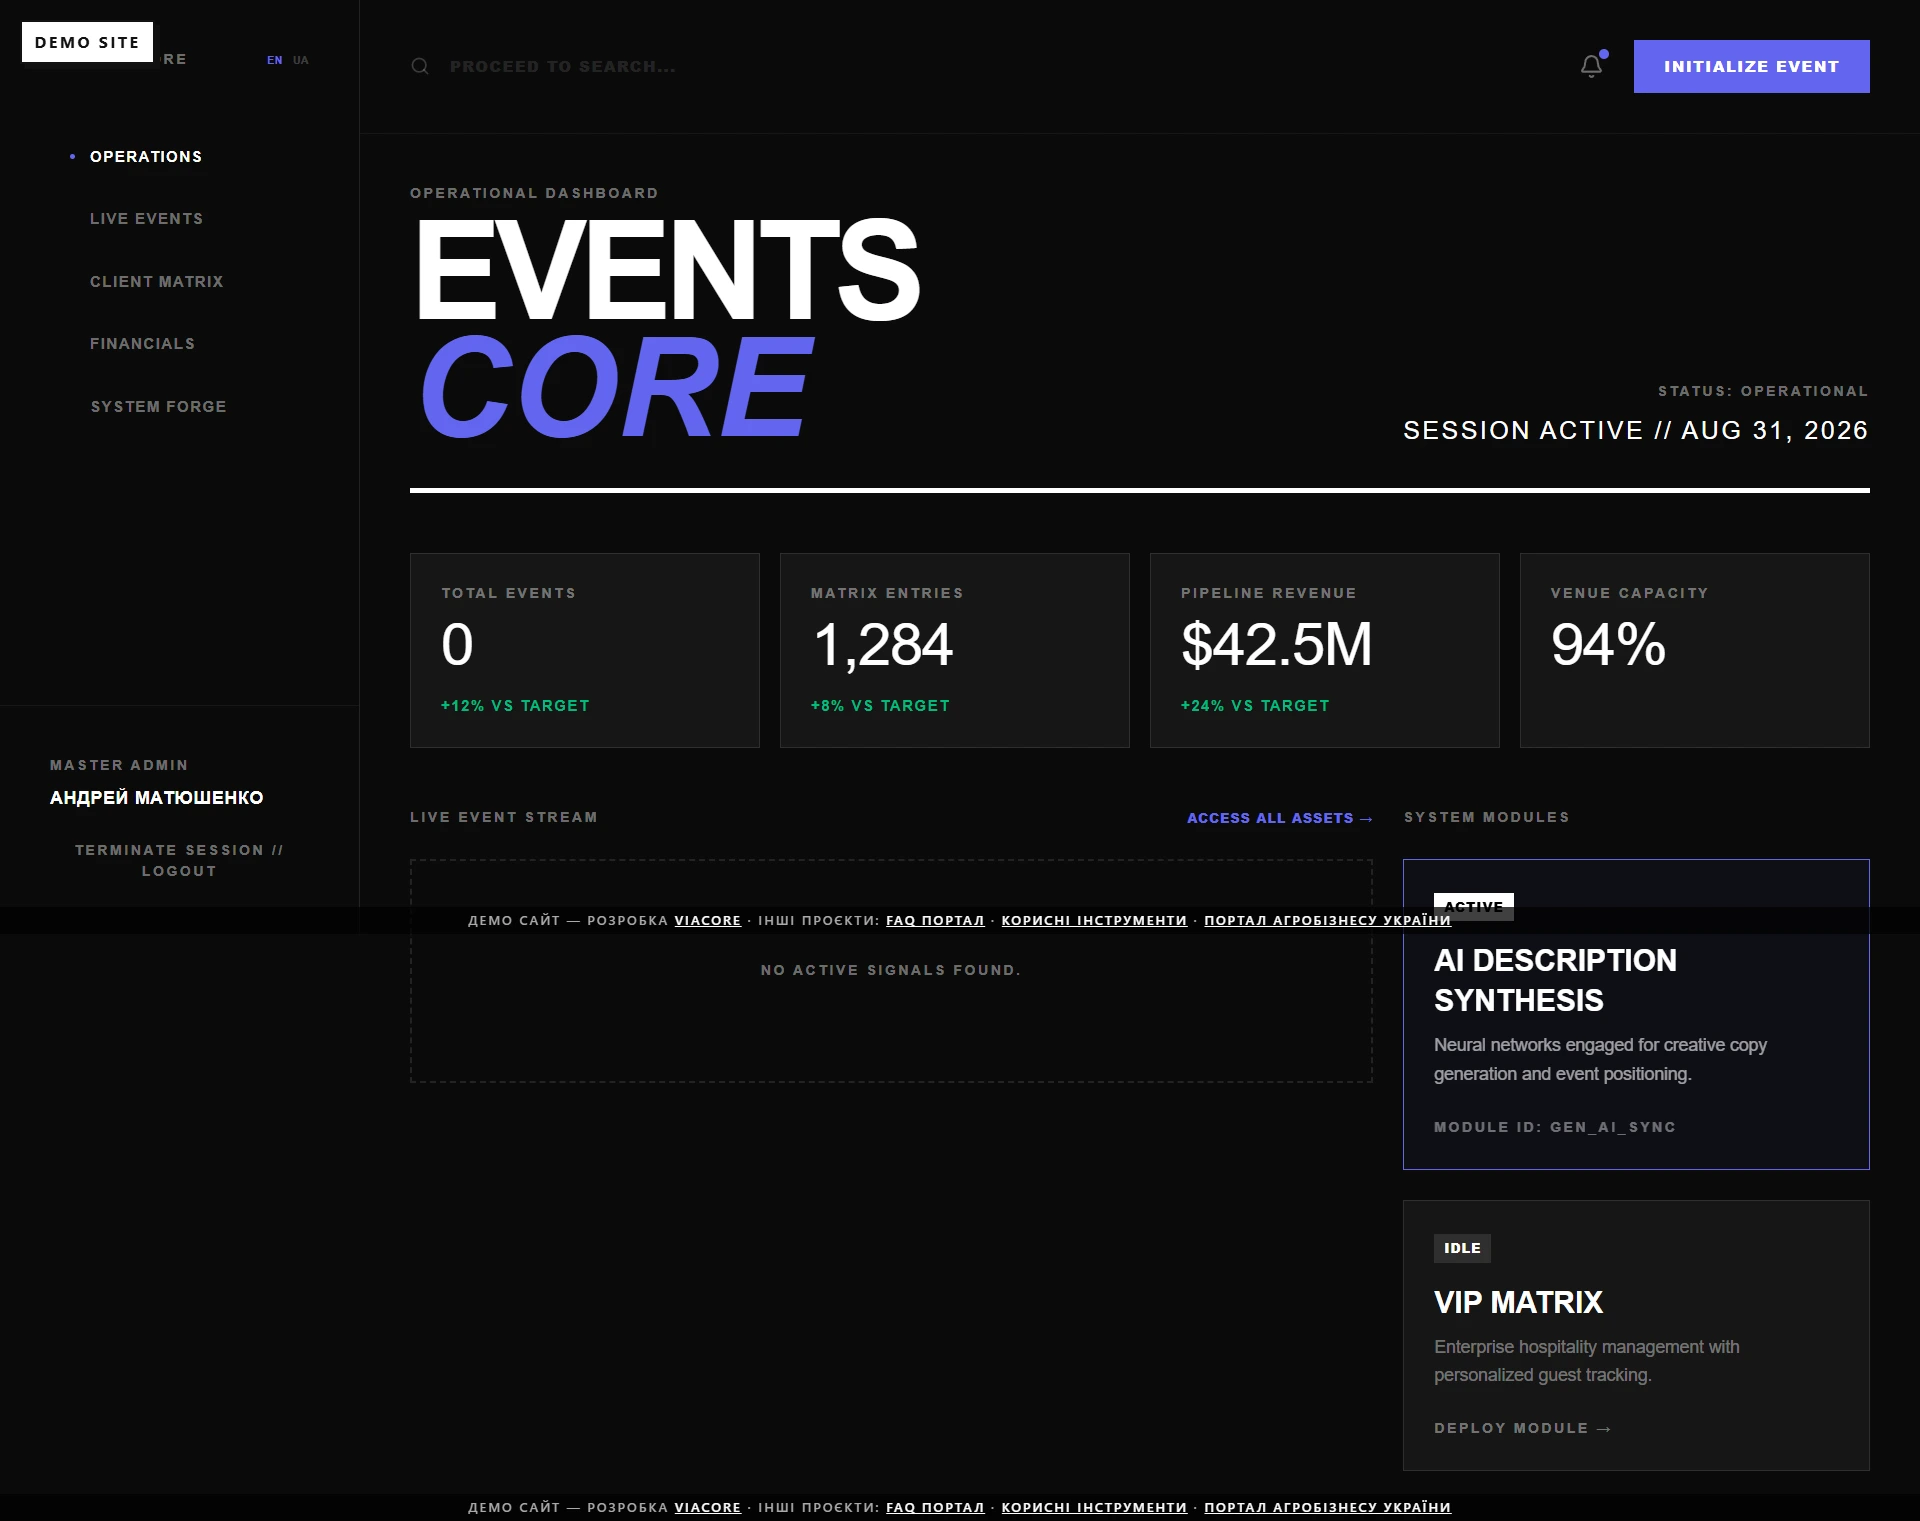Click 'Session Active // Aug 31, 2026' text
This screenshot has width=1920, height=1521.
point(1636,430)
